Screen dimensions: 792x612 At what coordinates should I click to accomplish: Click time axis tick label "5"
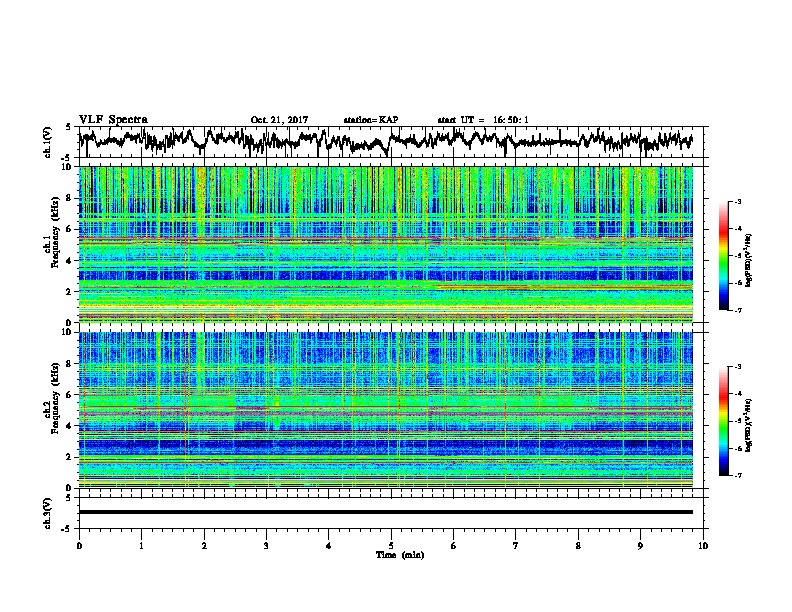[x=391, y=546]
